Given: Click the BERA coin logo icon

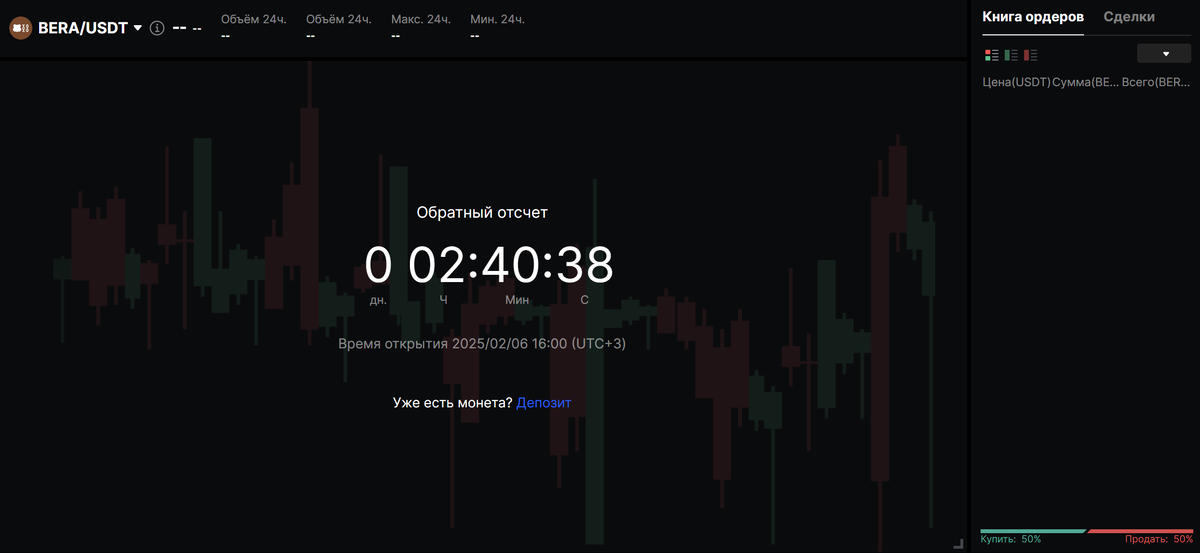Looking at the screenshot, I should pos(21,28).
